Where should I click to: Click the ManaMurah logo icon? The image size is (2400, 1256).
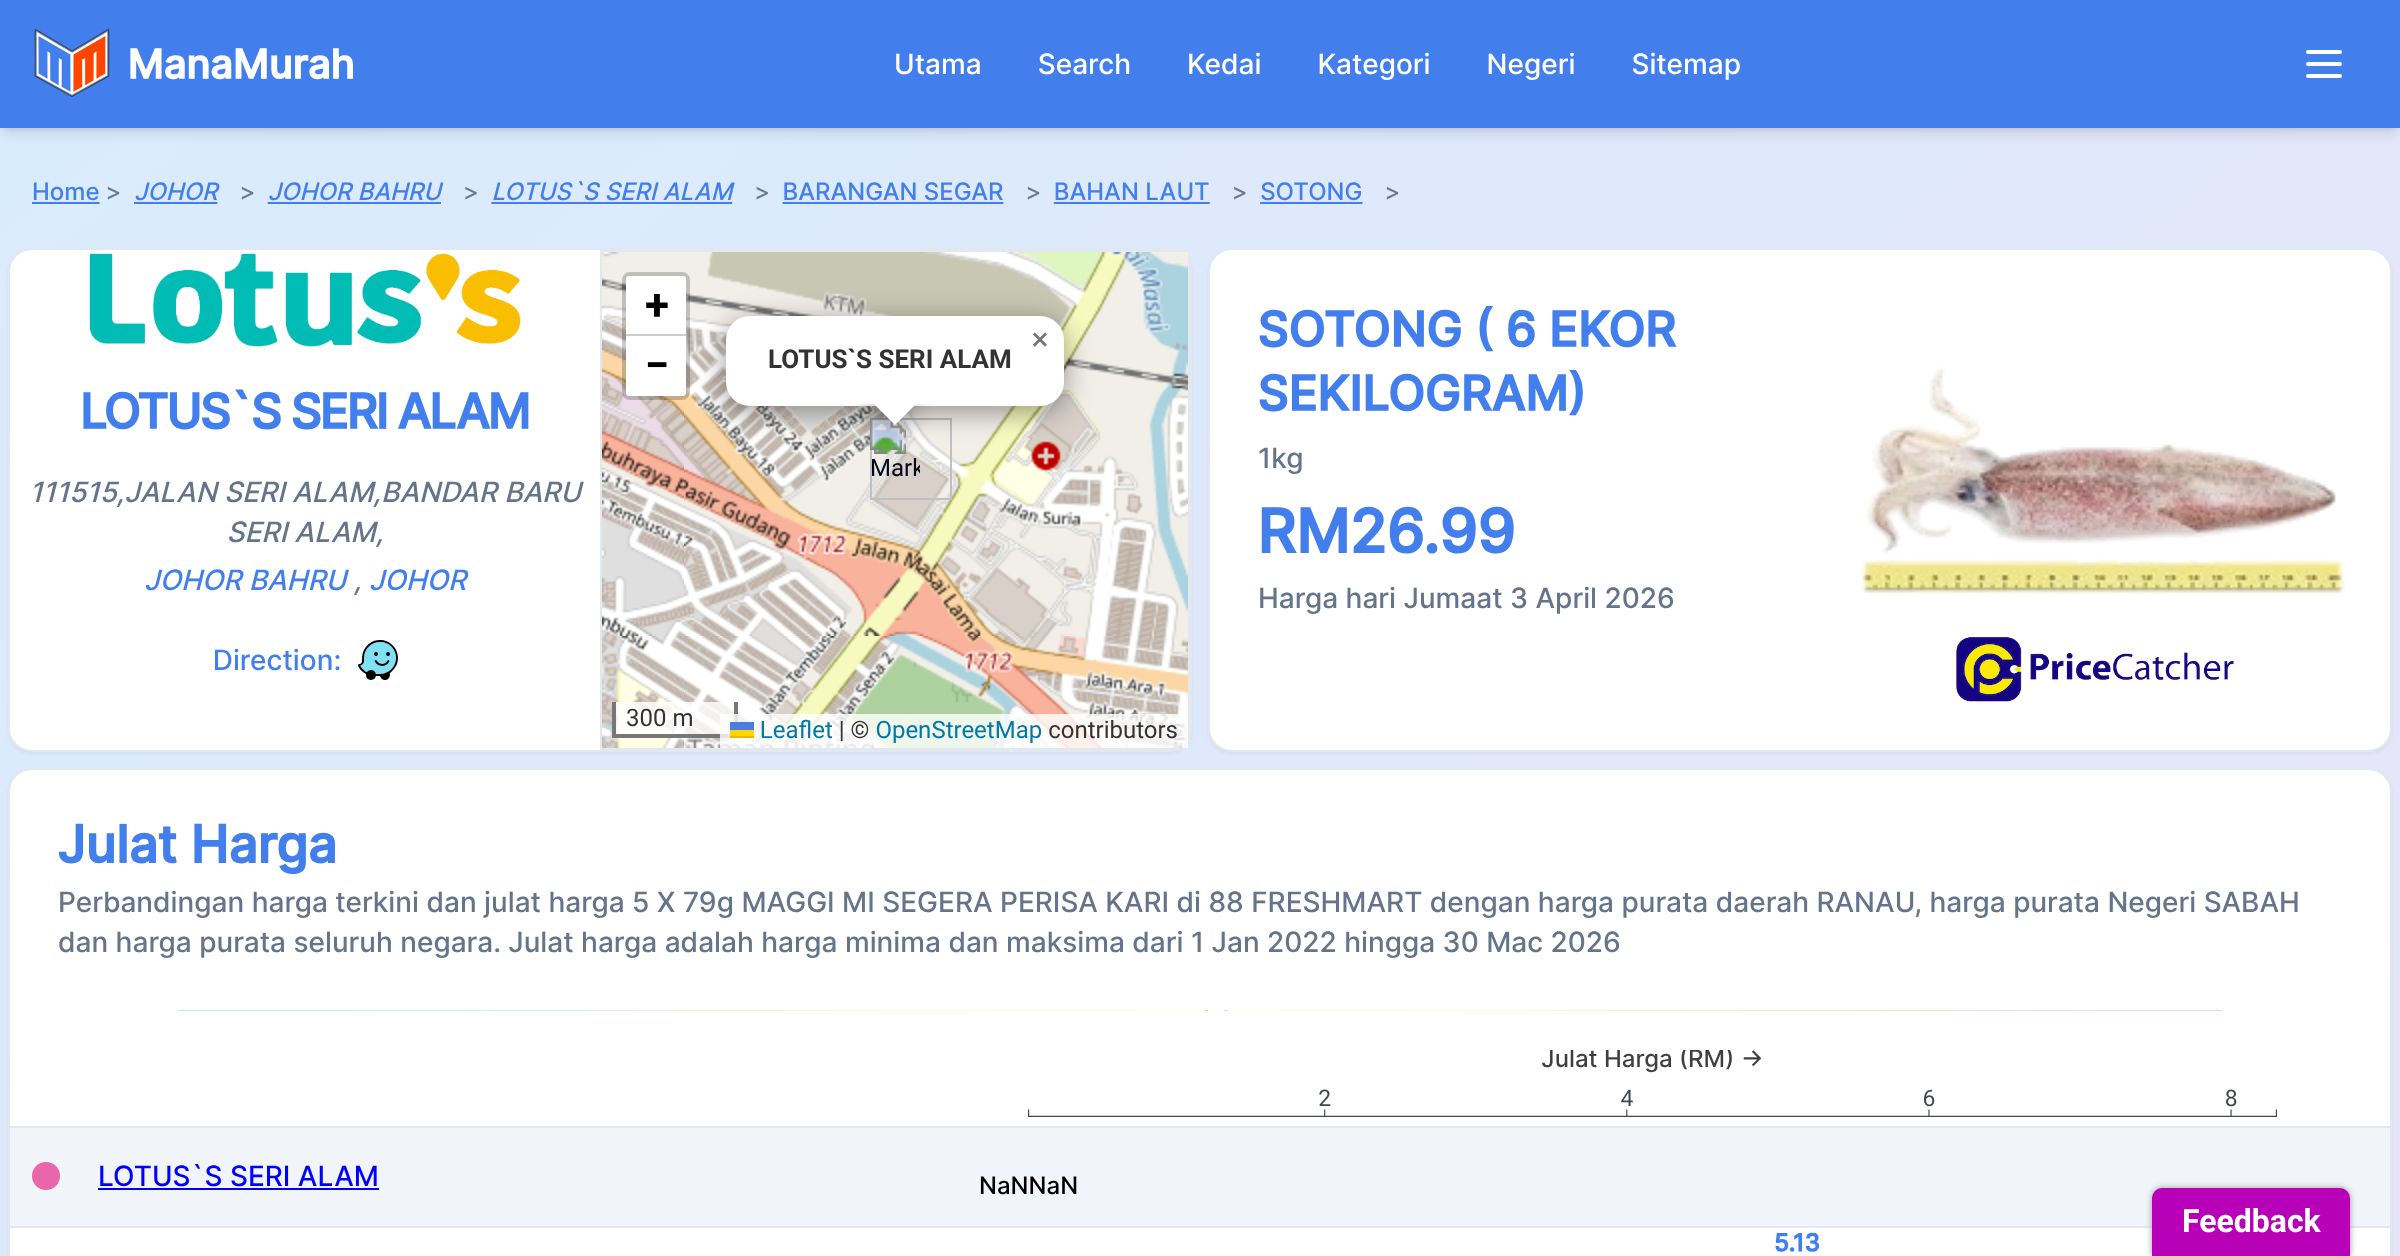pos(71,63)
